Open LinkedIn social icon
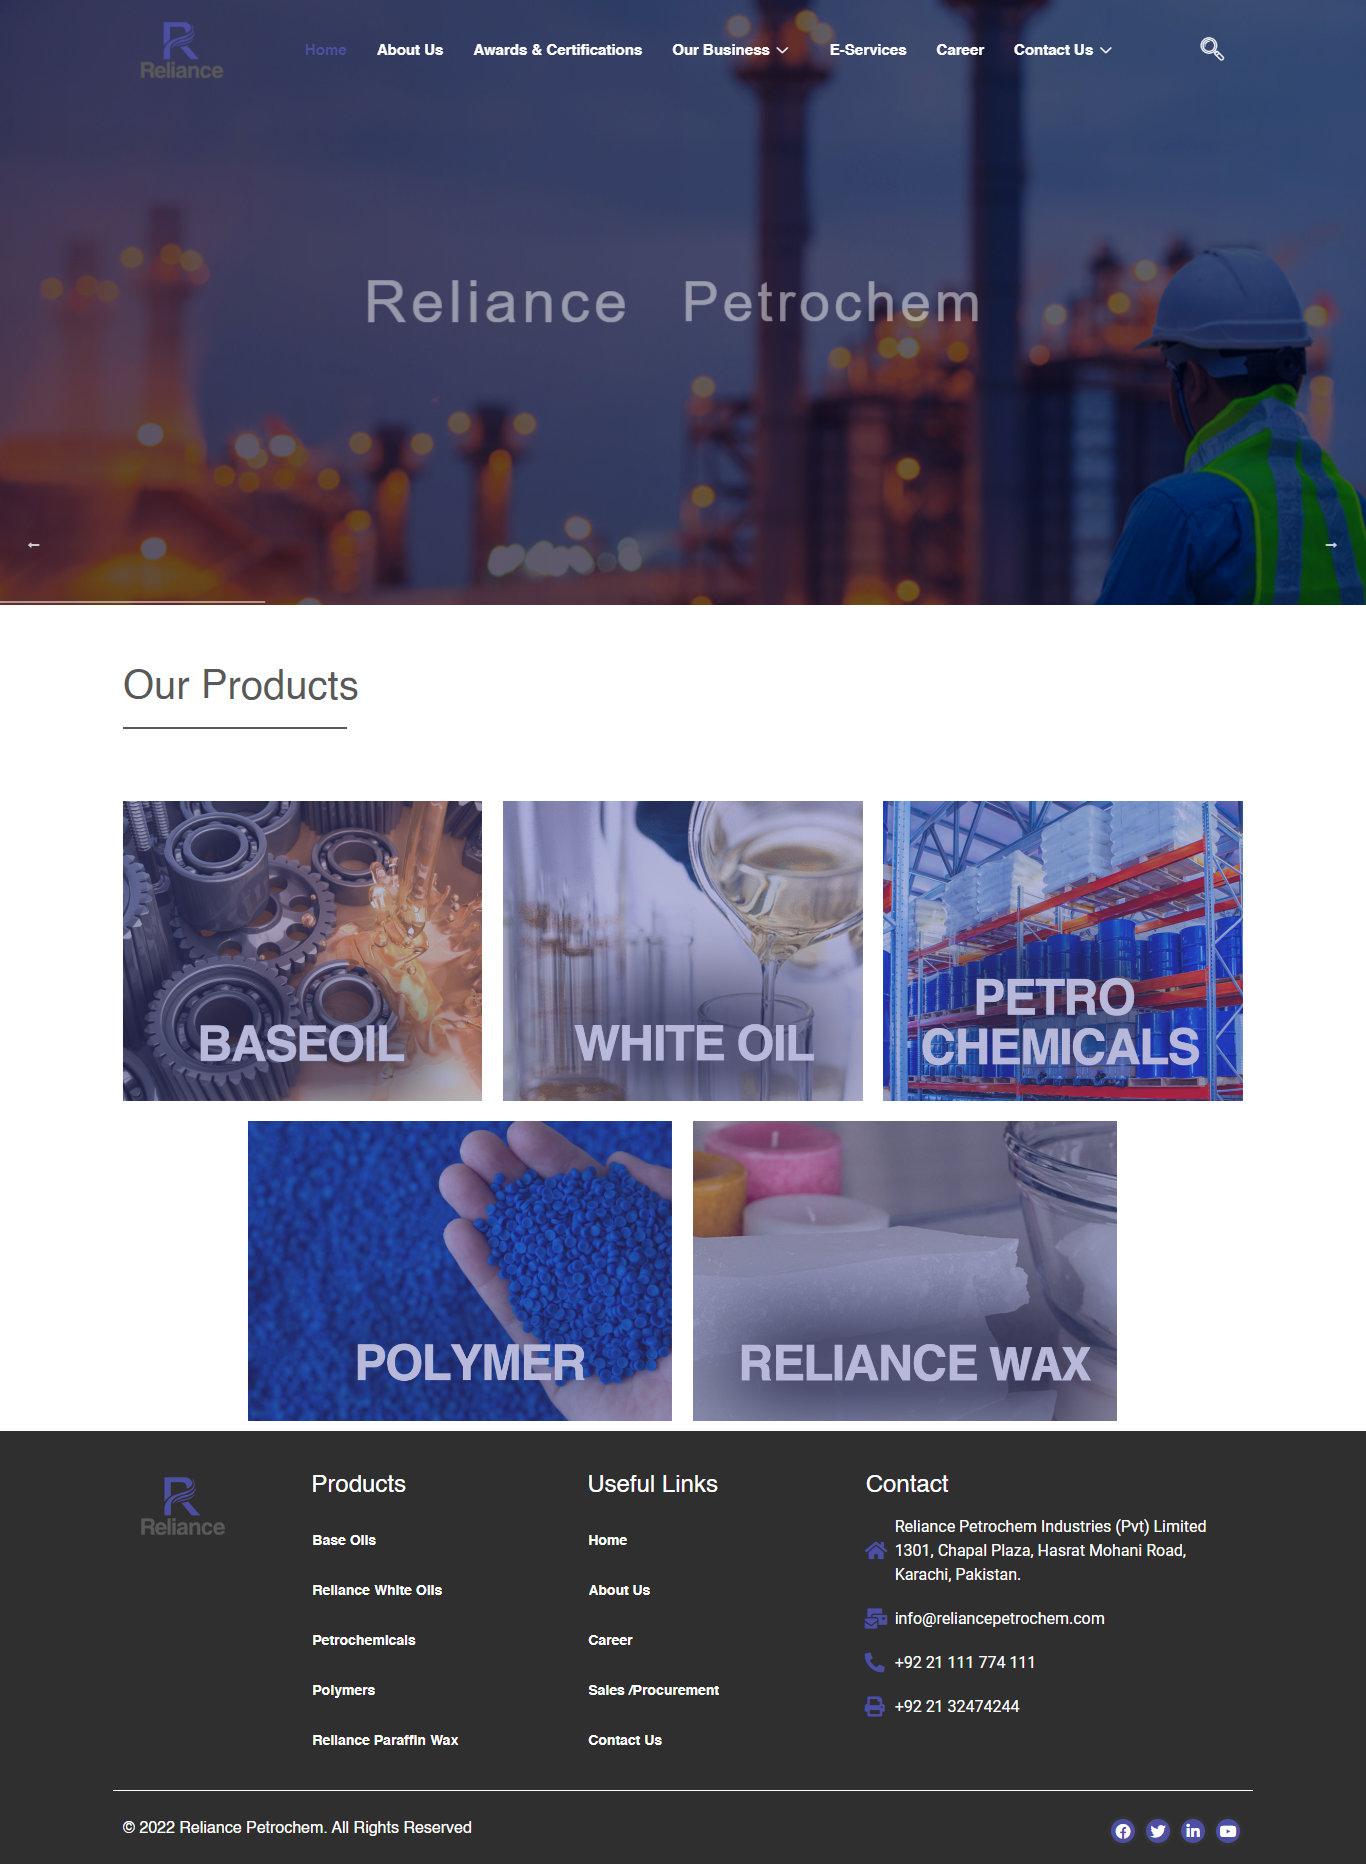This screenshot has width=1366, height=1864. pos(1193,1831)
